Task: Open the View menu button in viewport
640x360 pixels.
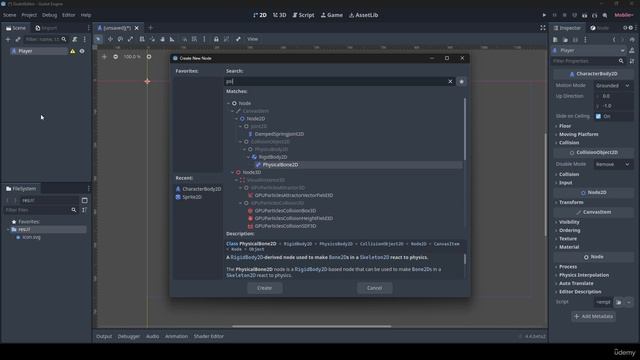Action: (x=253, y=39)
